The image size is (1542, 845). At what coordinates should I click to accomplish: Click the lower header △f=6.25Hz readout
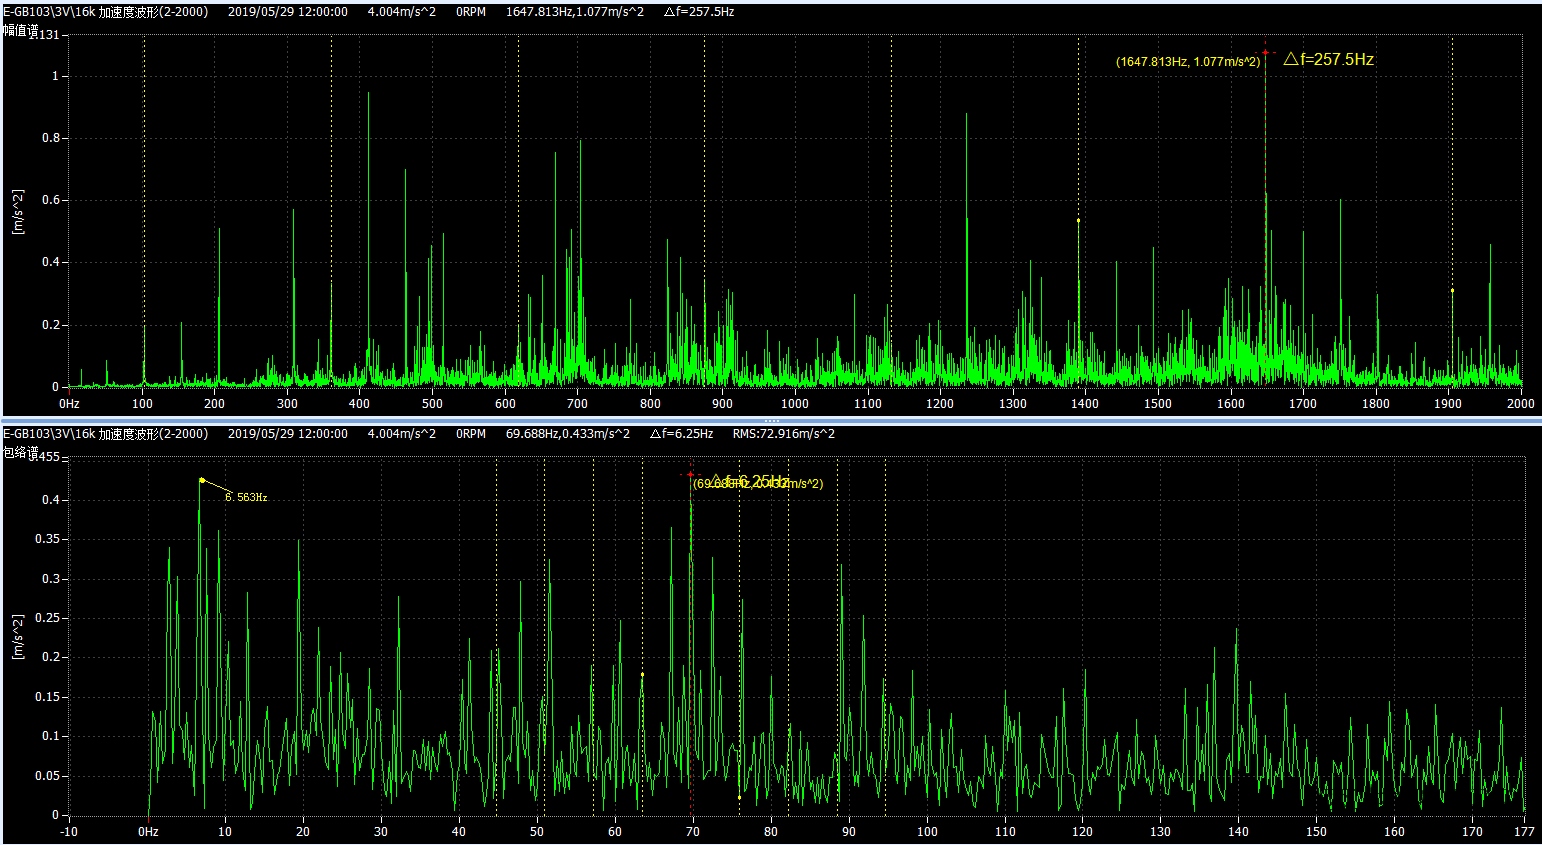coord(681,434)
